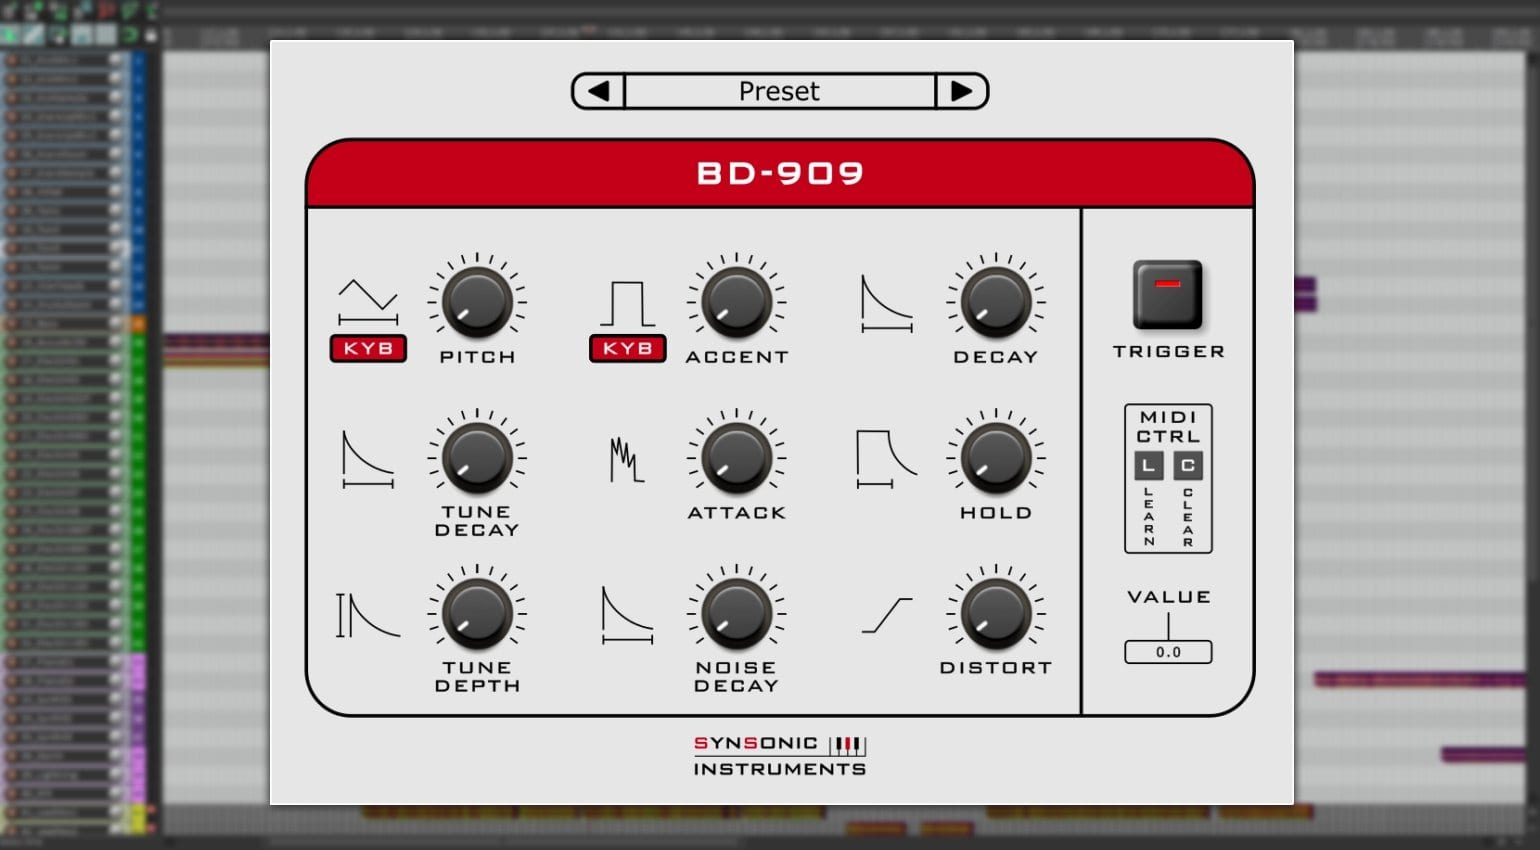
Task: Select previous preset with left arrow
Action: (x=598, y=91)
